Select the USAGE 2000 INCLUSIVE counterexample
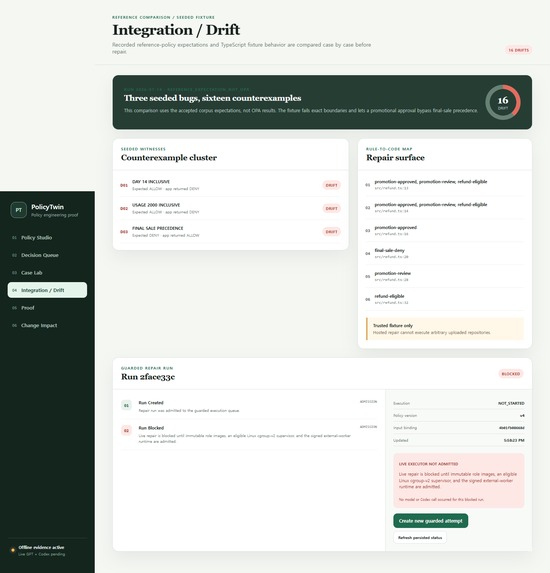 pyautogui.click(x=231, y=208)
